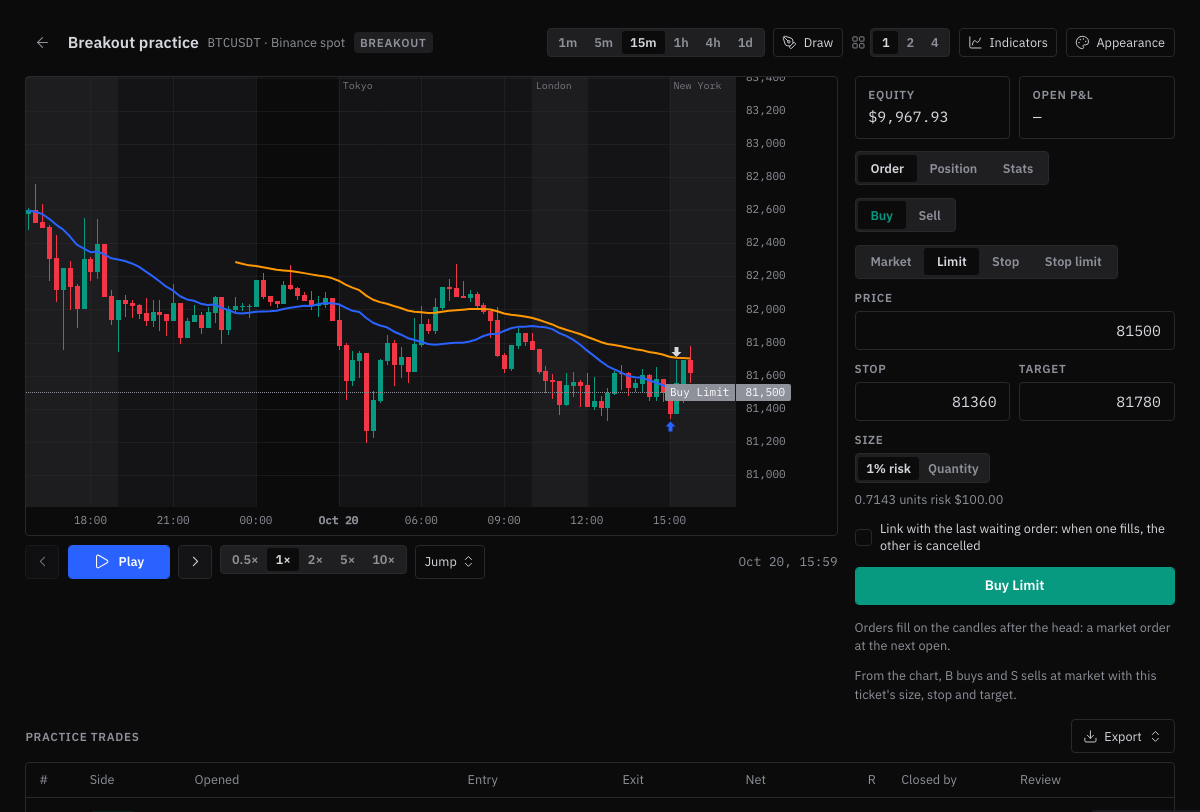Start replay with the Play button
The image size is (1200, 812).
(x=119, y=562)
